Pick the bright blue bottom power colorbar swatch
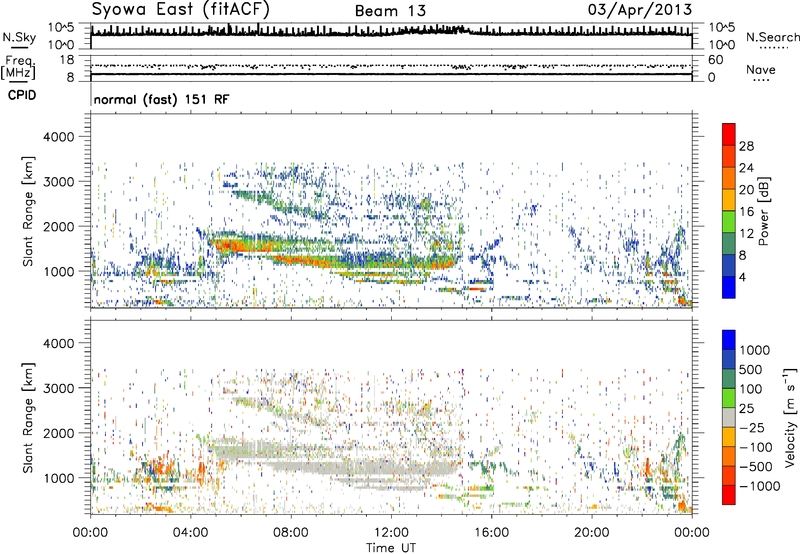The image size is (800, 554). pyautogui.click(x=729, y=287)
